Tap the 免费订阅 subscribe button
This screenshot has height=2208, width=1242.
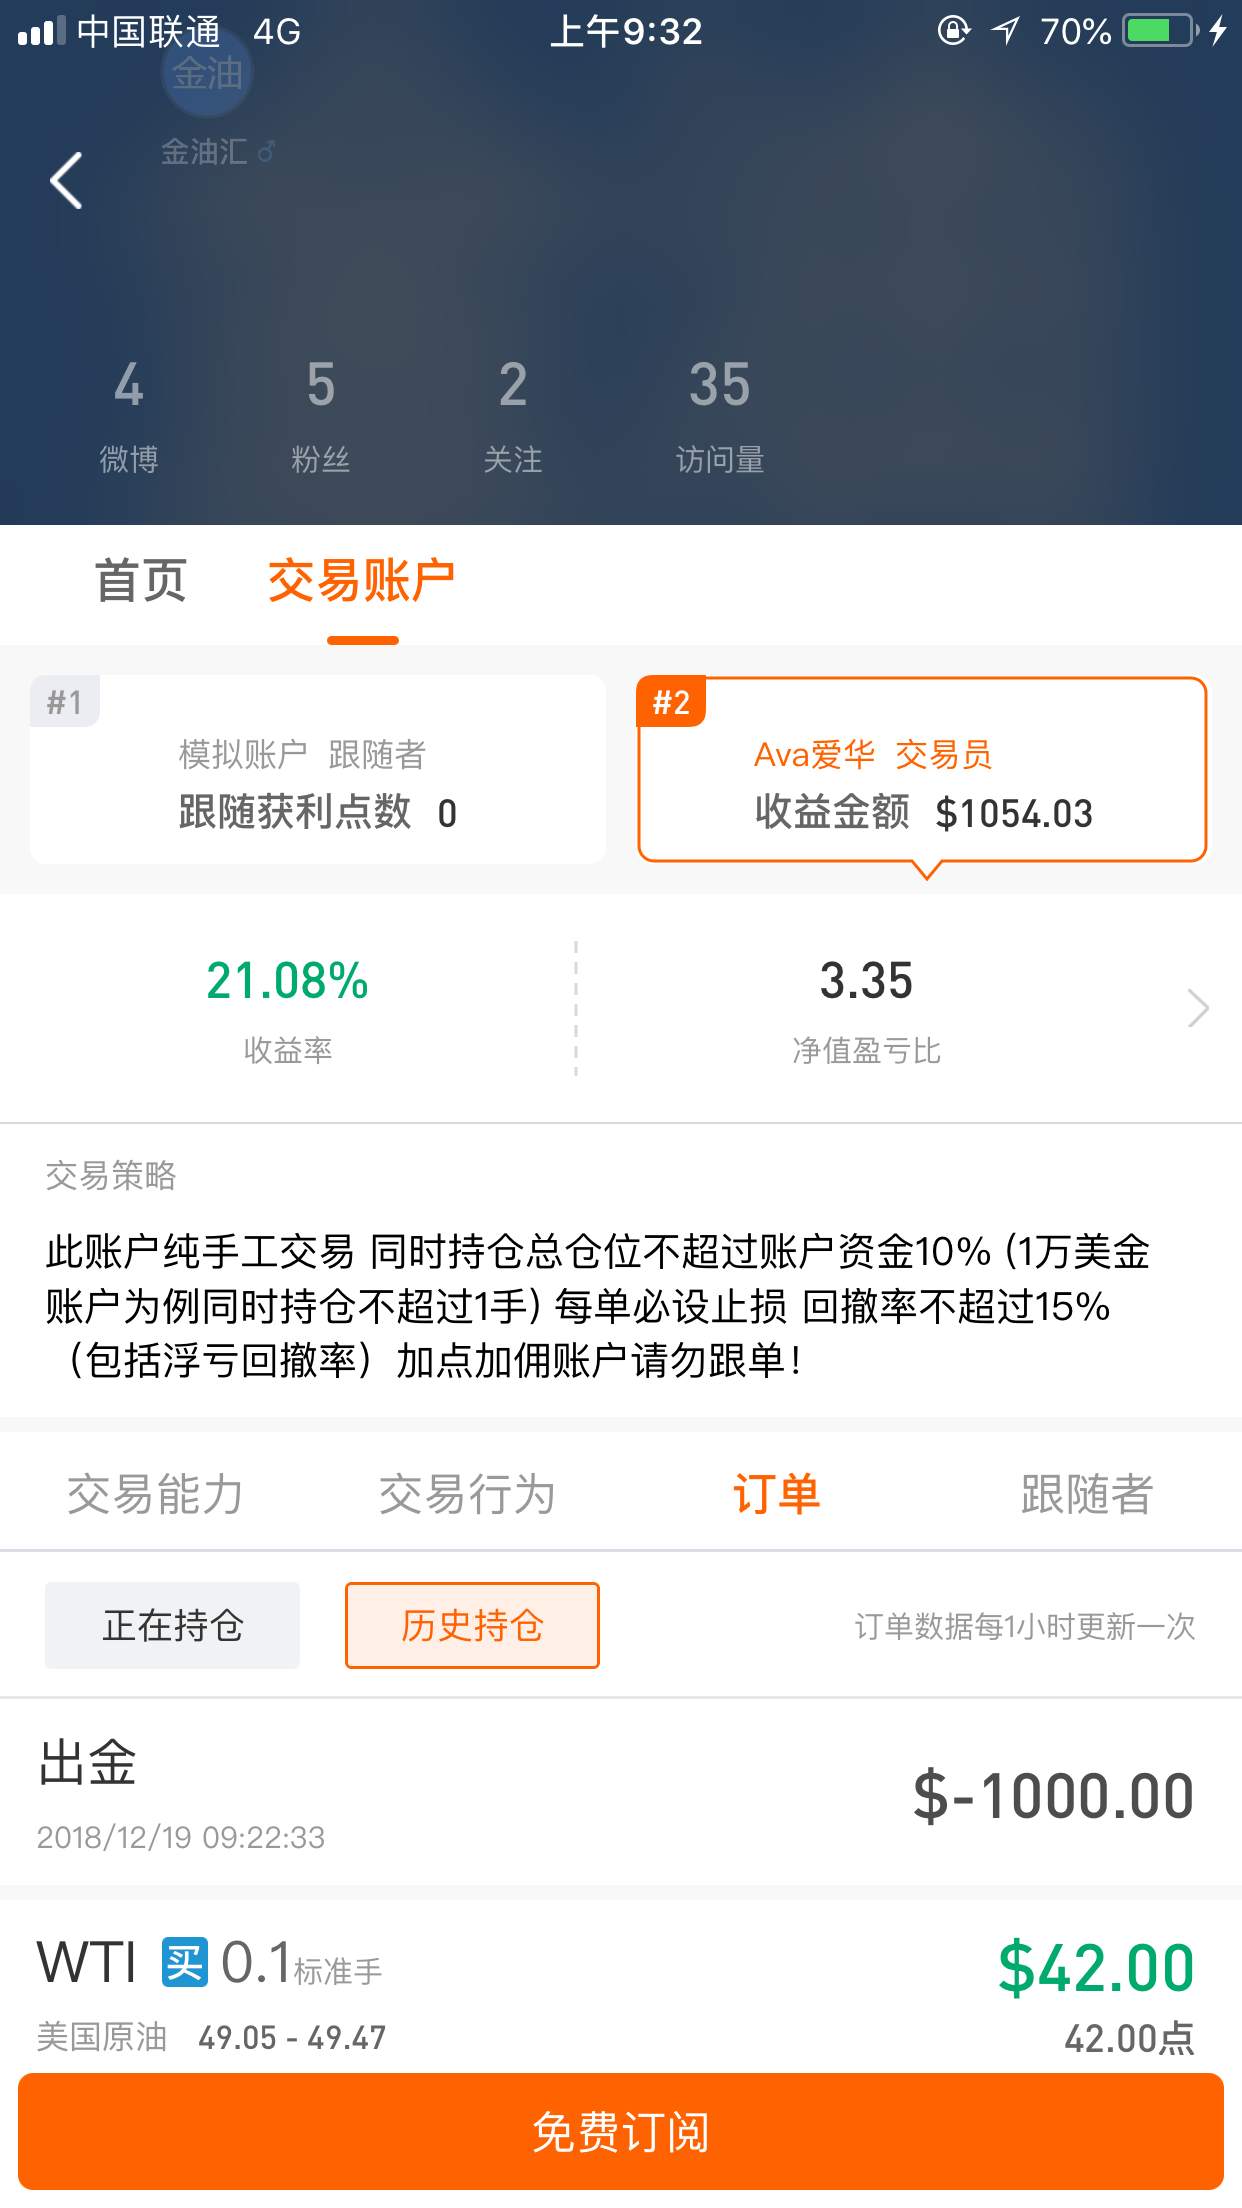pos(621,2131)
